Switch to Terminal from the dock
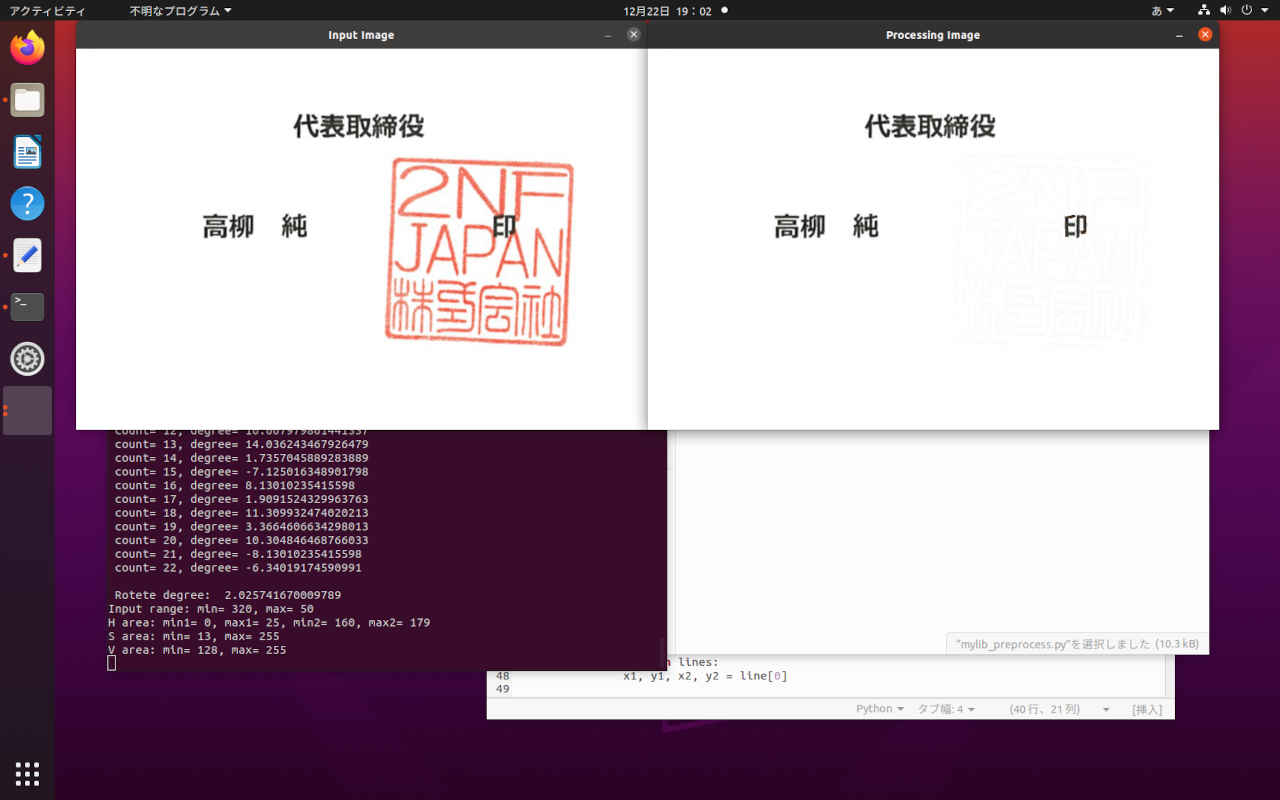 click(27, 306)
